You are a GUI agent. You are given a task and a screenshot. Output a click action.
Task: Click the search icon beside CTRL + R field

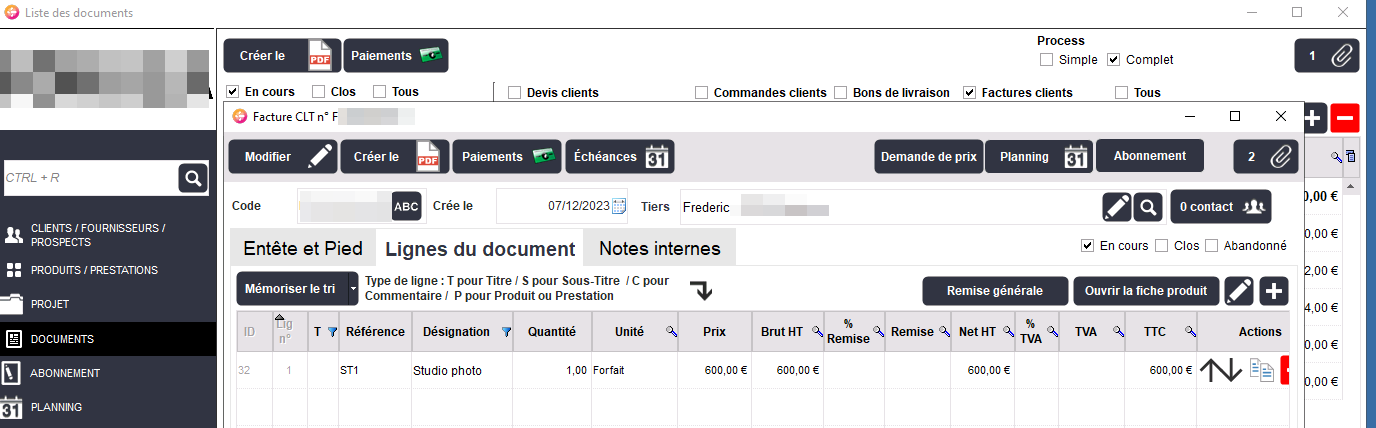point(192,178)
